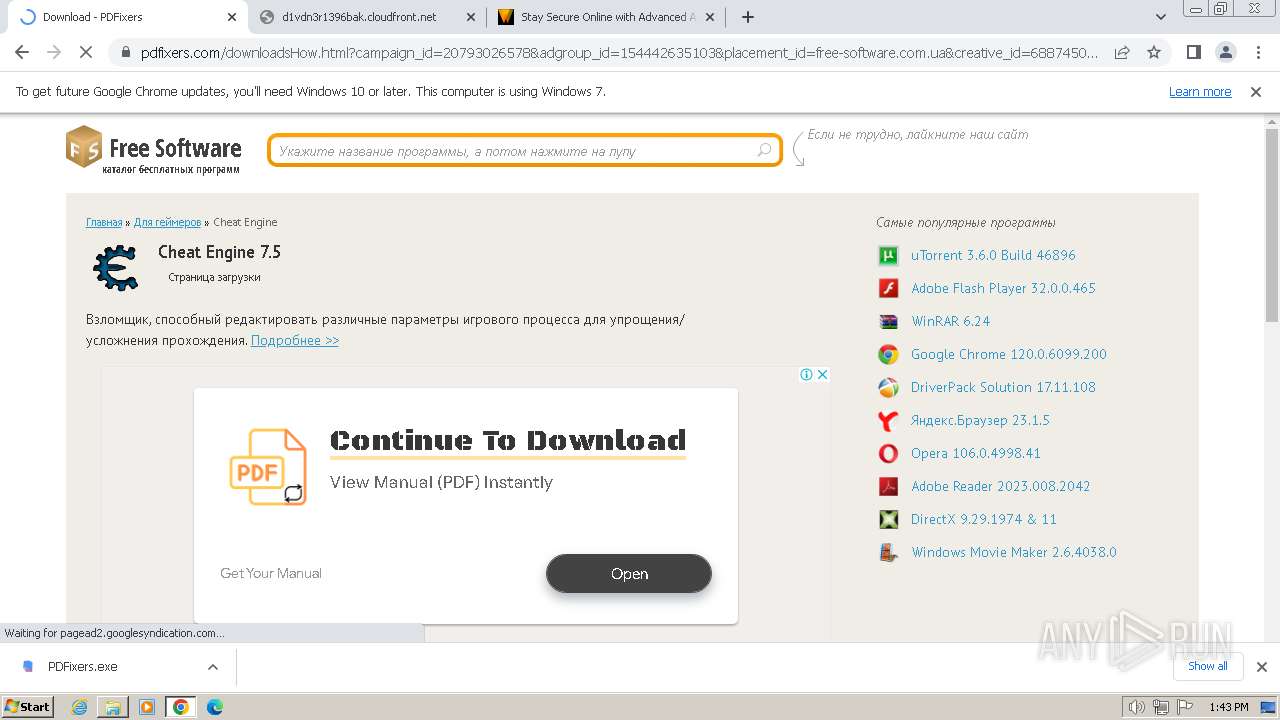The image size is (1280, 720).
Task: Open Internet Explorer from taskbar
Action: [x=79, y=707]
